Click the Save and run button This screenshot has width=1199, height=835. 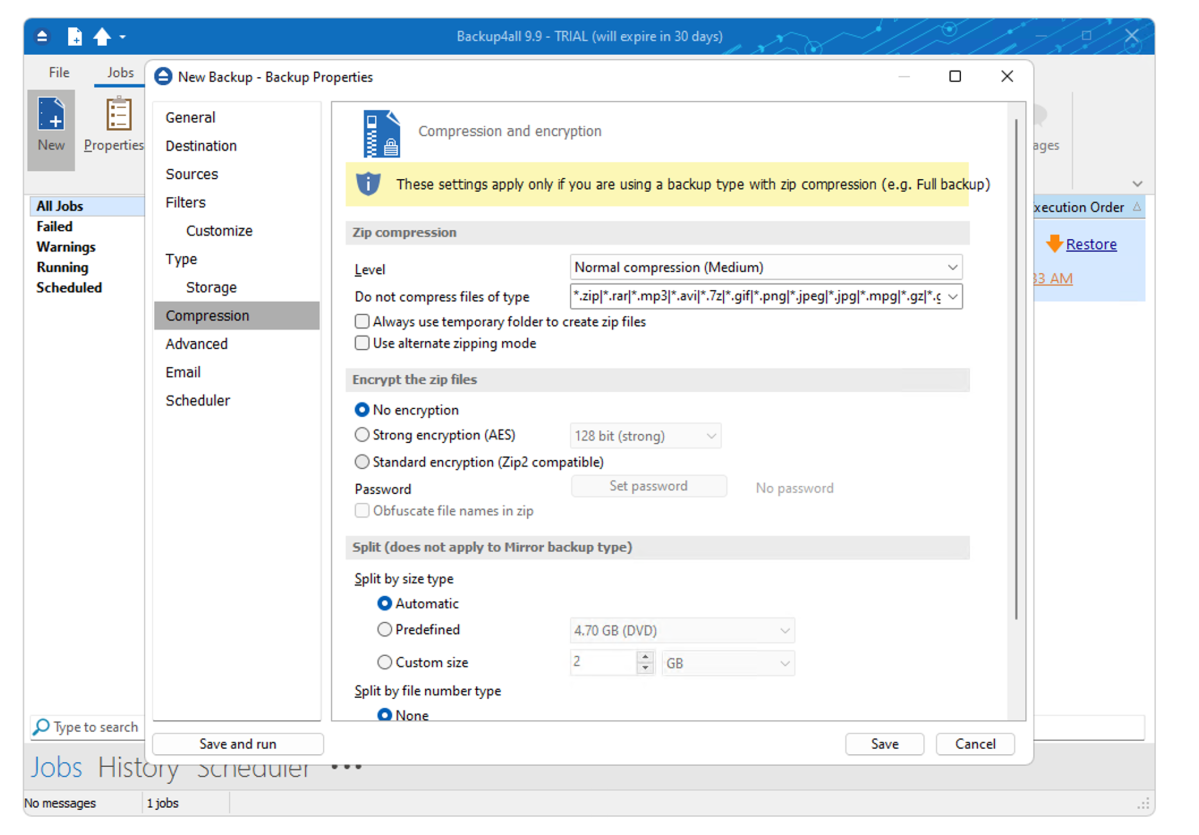point(238,743)
